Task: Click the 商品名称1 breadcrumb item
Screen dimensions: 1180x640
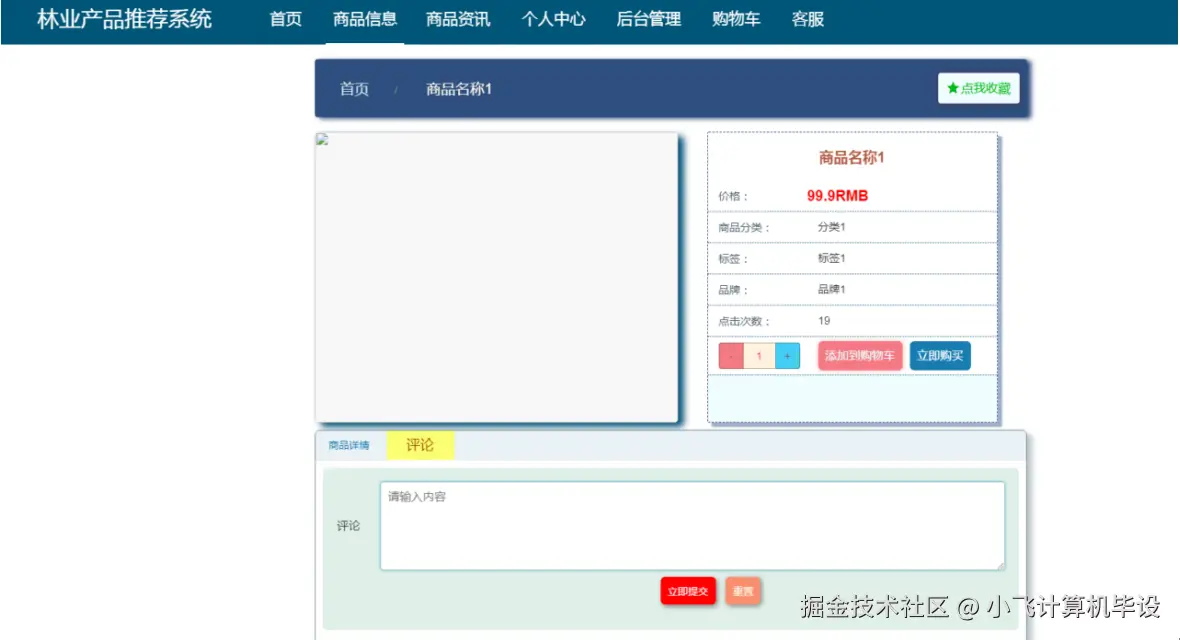Action: pos(458,89)
